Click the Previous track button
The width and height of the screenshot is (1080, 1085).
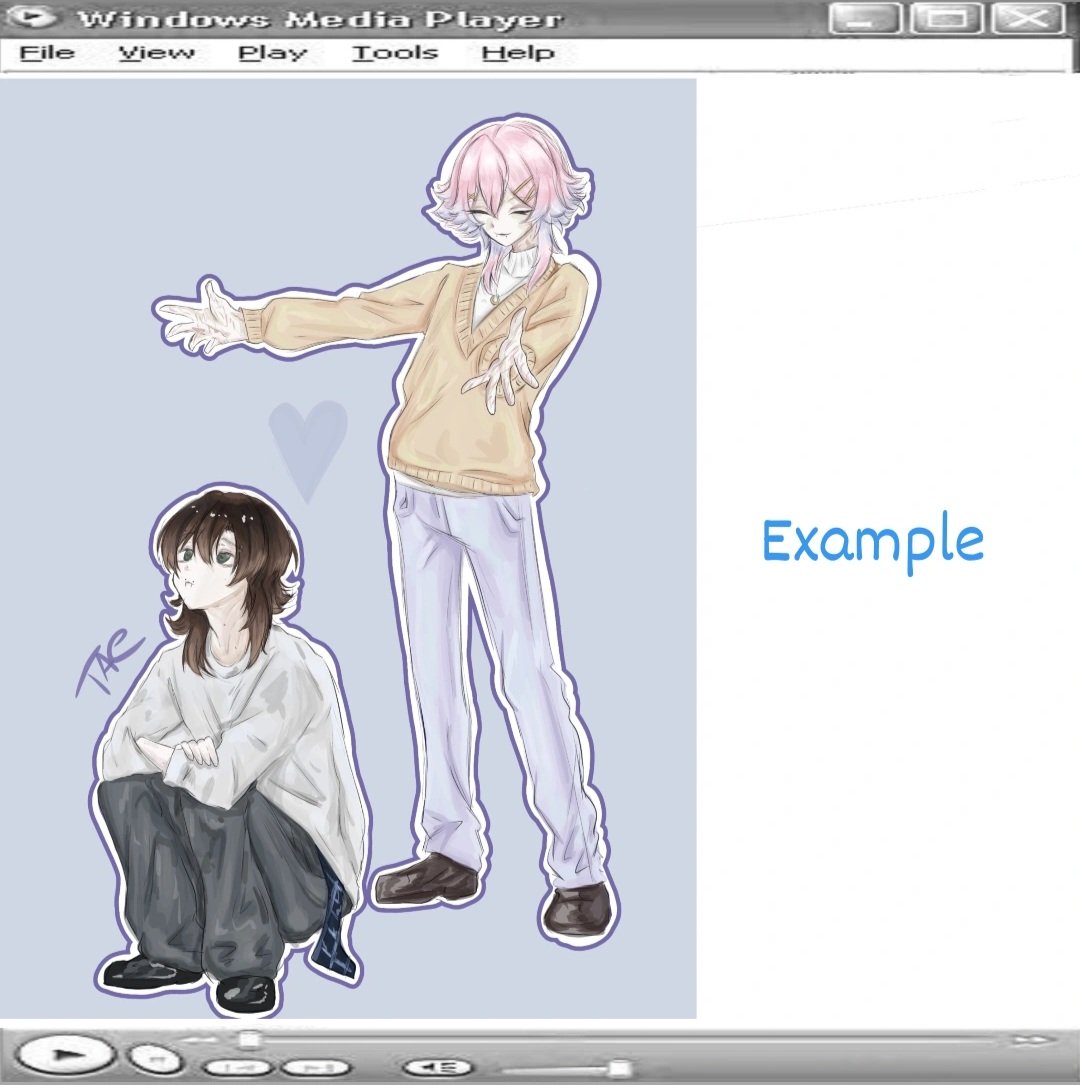point(240,1068)
